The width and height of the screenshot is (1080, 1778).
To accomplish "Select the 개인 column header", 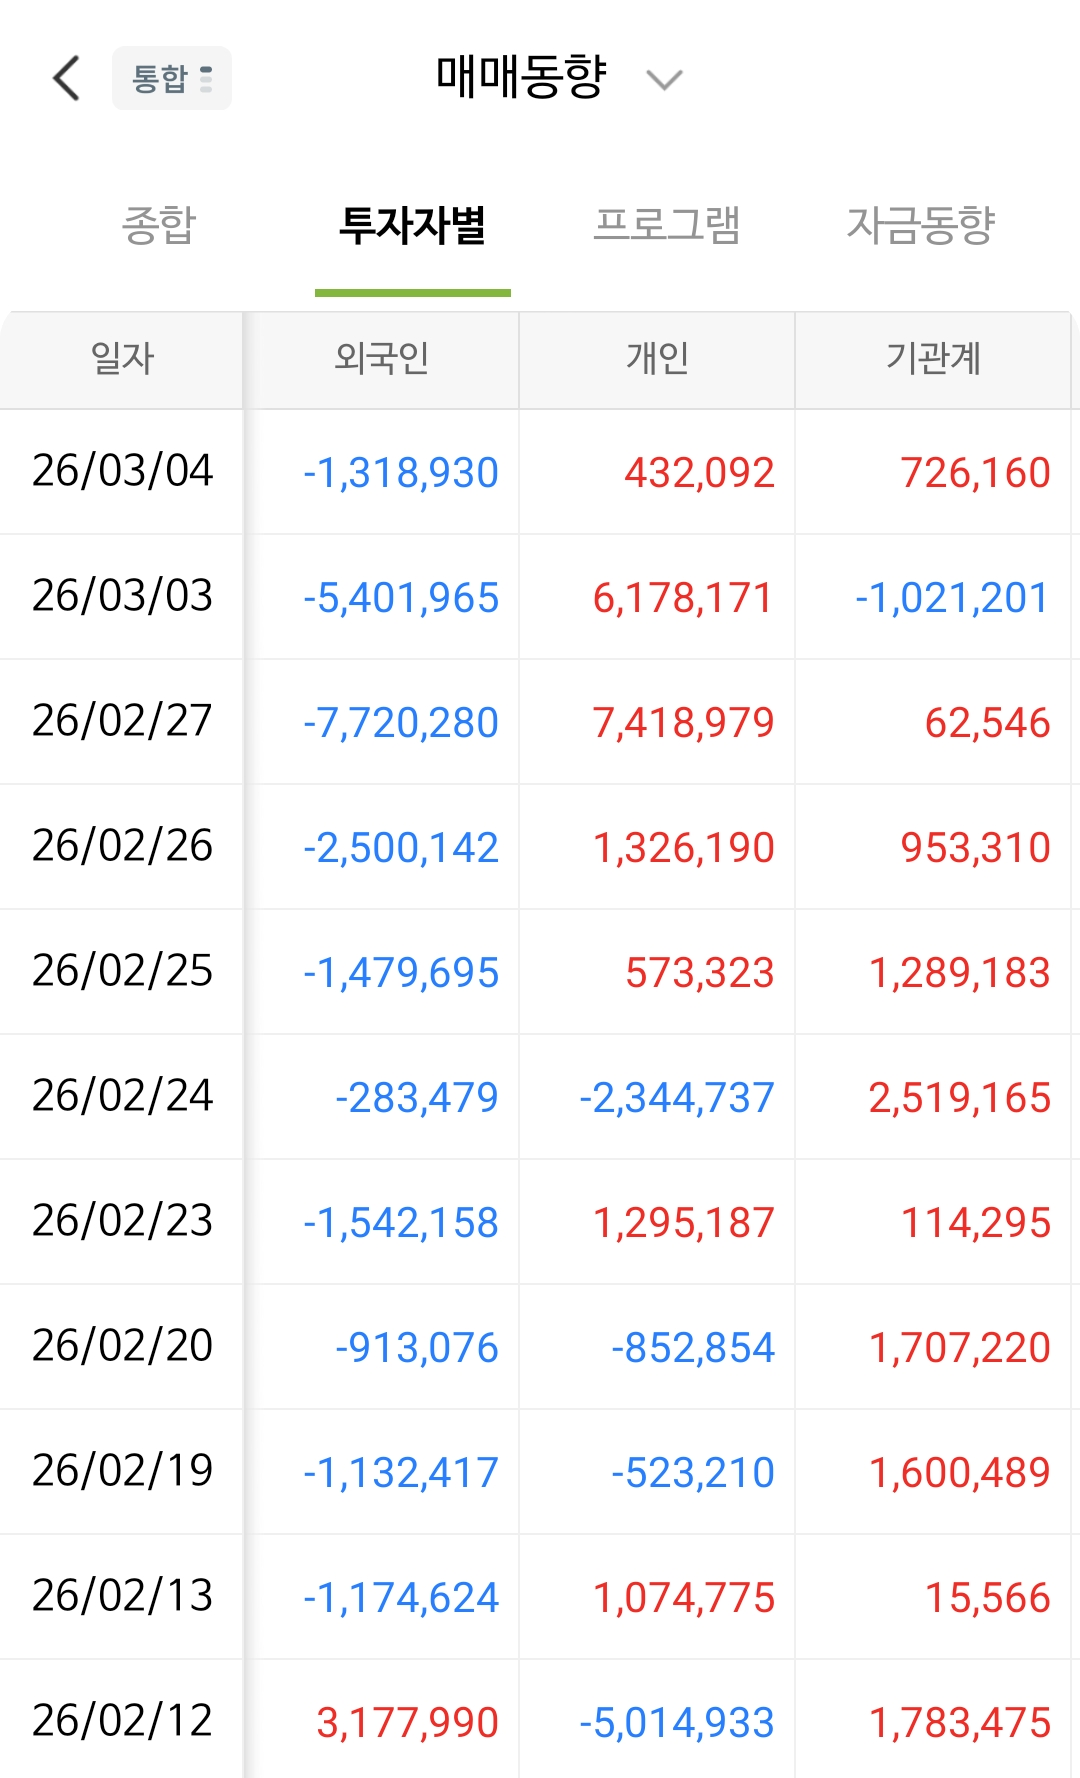I will (x=657, y=358).
